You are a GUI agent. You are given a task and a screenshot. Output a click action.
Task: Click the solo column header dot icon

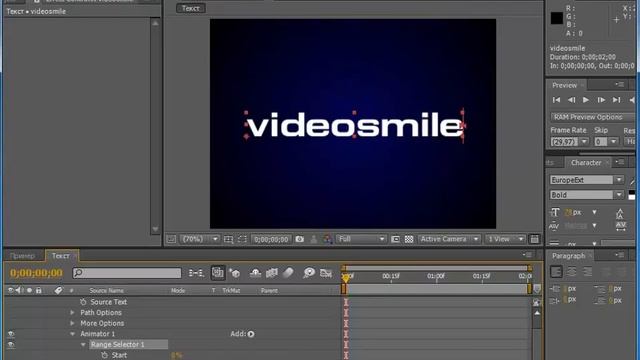tap(29, 290)
